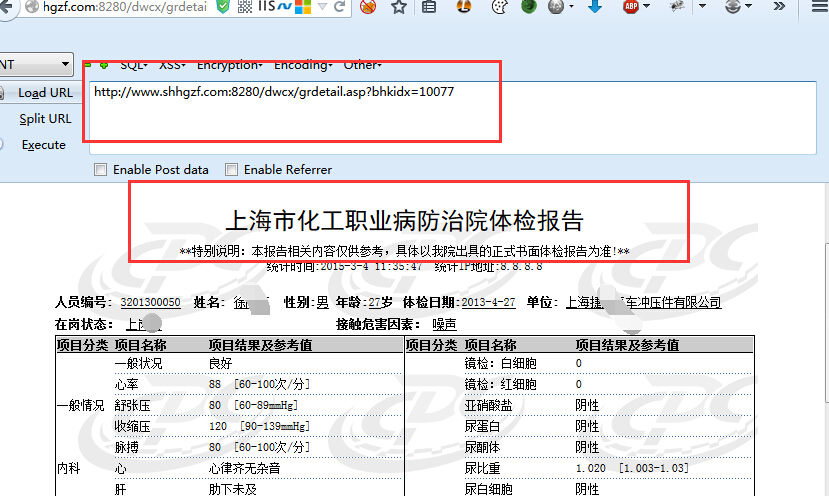Click the QR code icon in address bar
The image size is (829, 496).
[245, 6]
